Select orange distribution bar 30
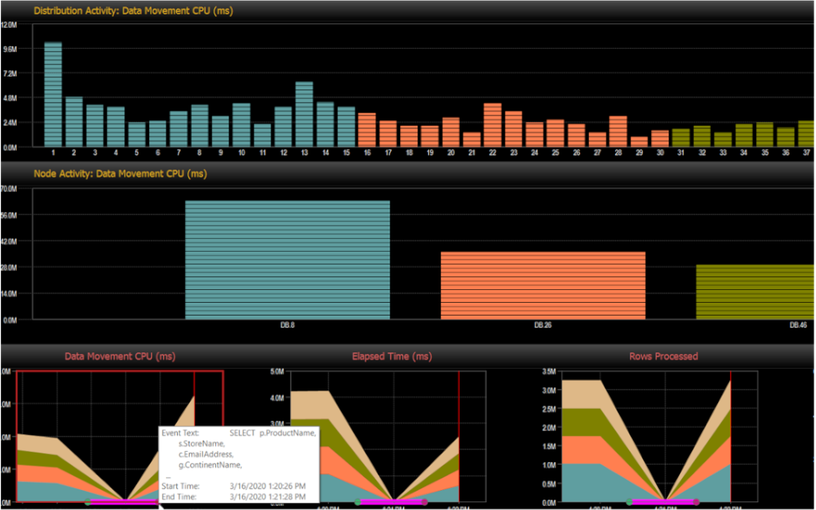This screenshot has height=510, width=816. tap(660, 138)
